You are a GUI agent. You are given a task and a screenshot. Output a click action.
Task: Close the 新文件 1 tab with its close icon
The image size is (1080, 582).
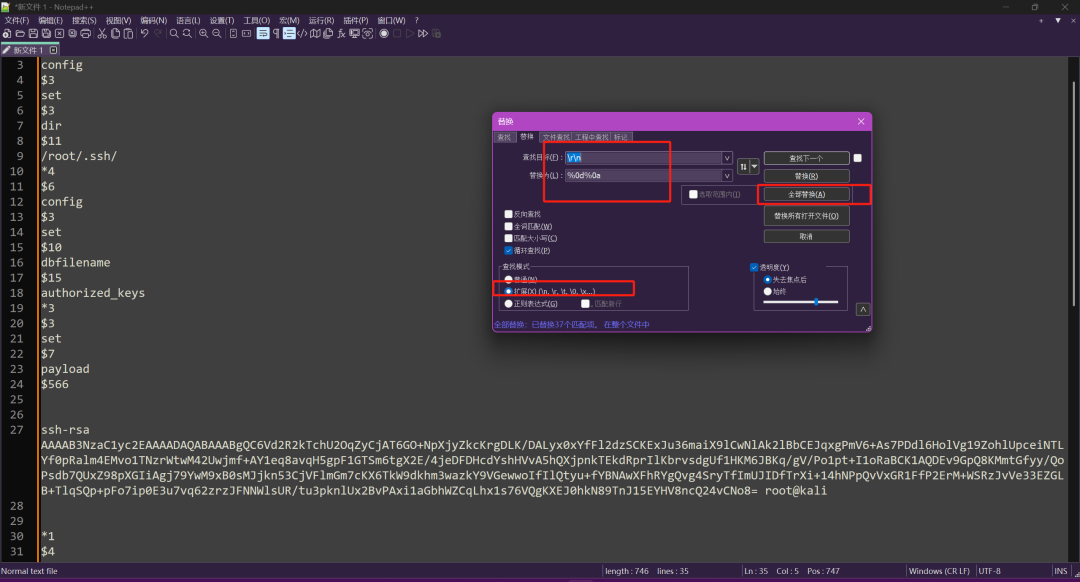[x=53, y=50]
